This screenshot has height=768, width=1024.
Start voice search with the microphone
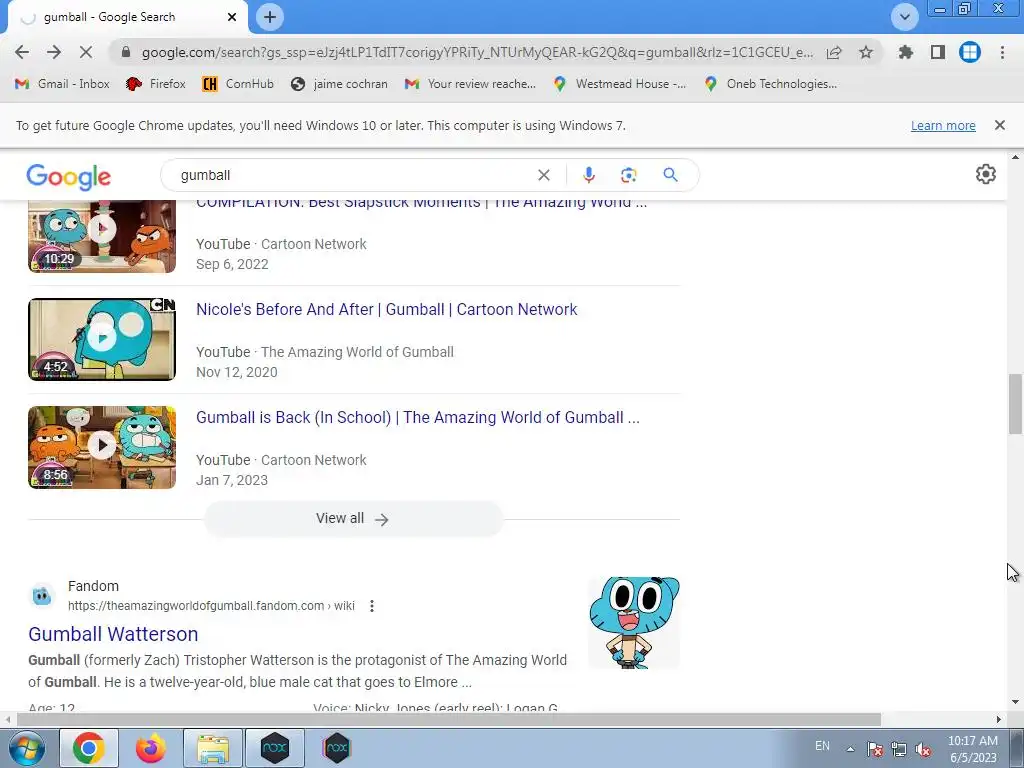(588, 175)
